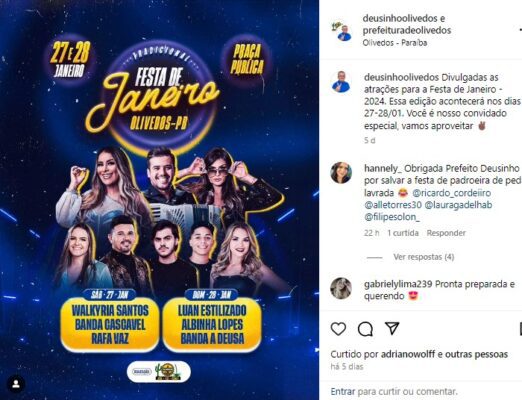Viewport: 522px width, 400px height.
Task: Open the post author's profile picture in header
Action: point(341,31)
